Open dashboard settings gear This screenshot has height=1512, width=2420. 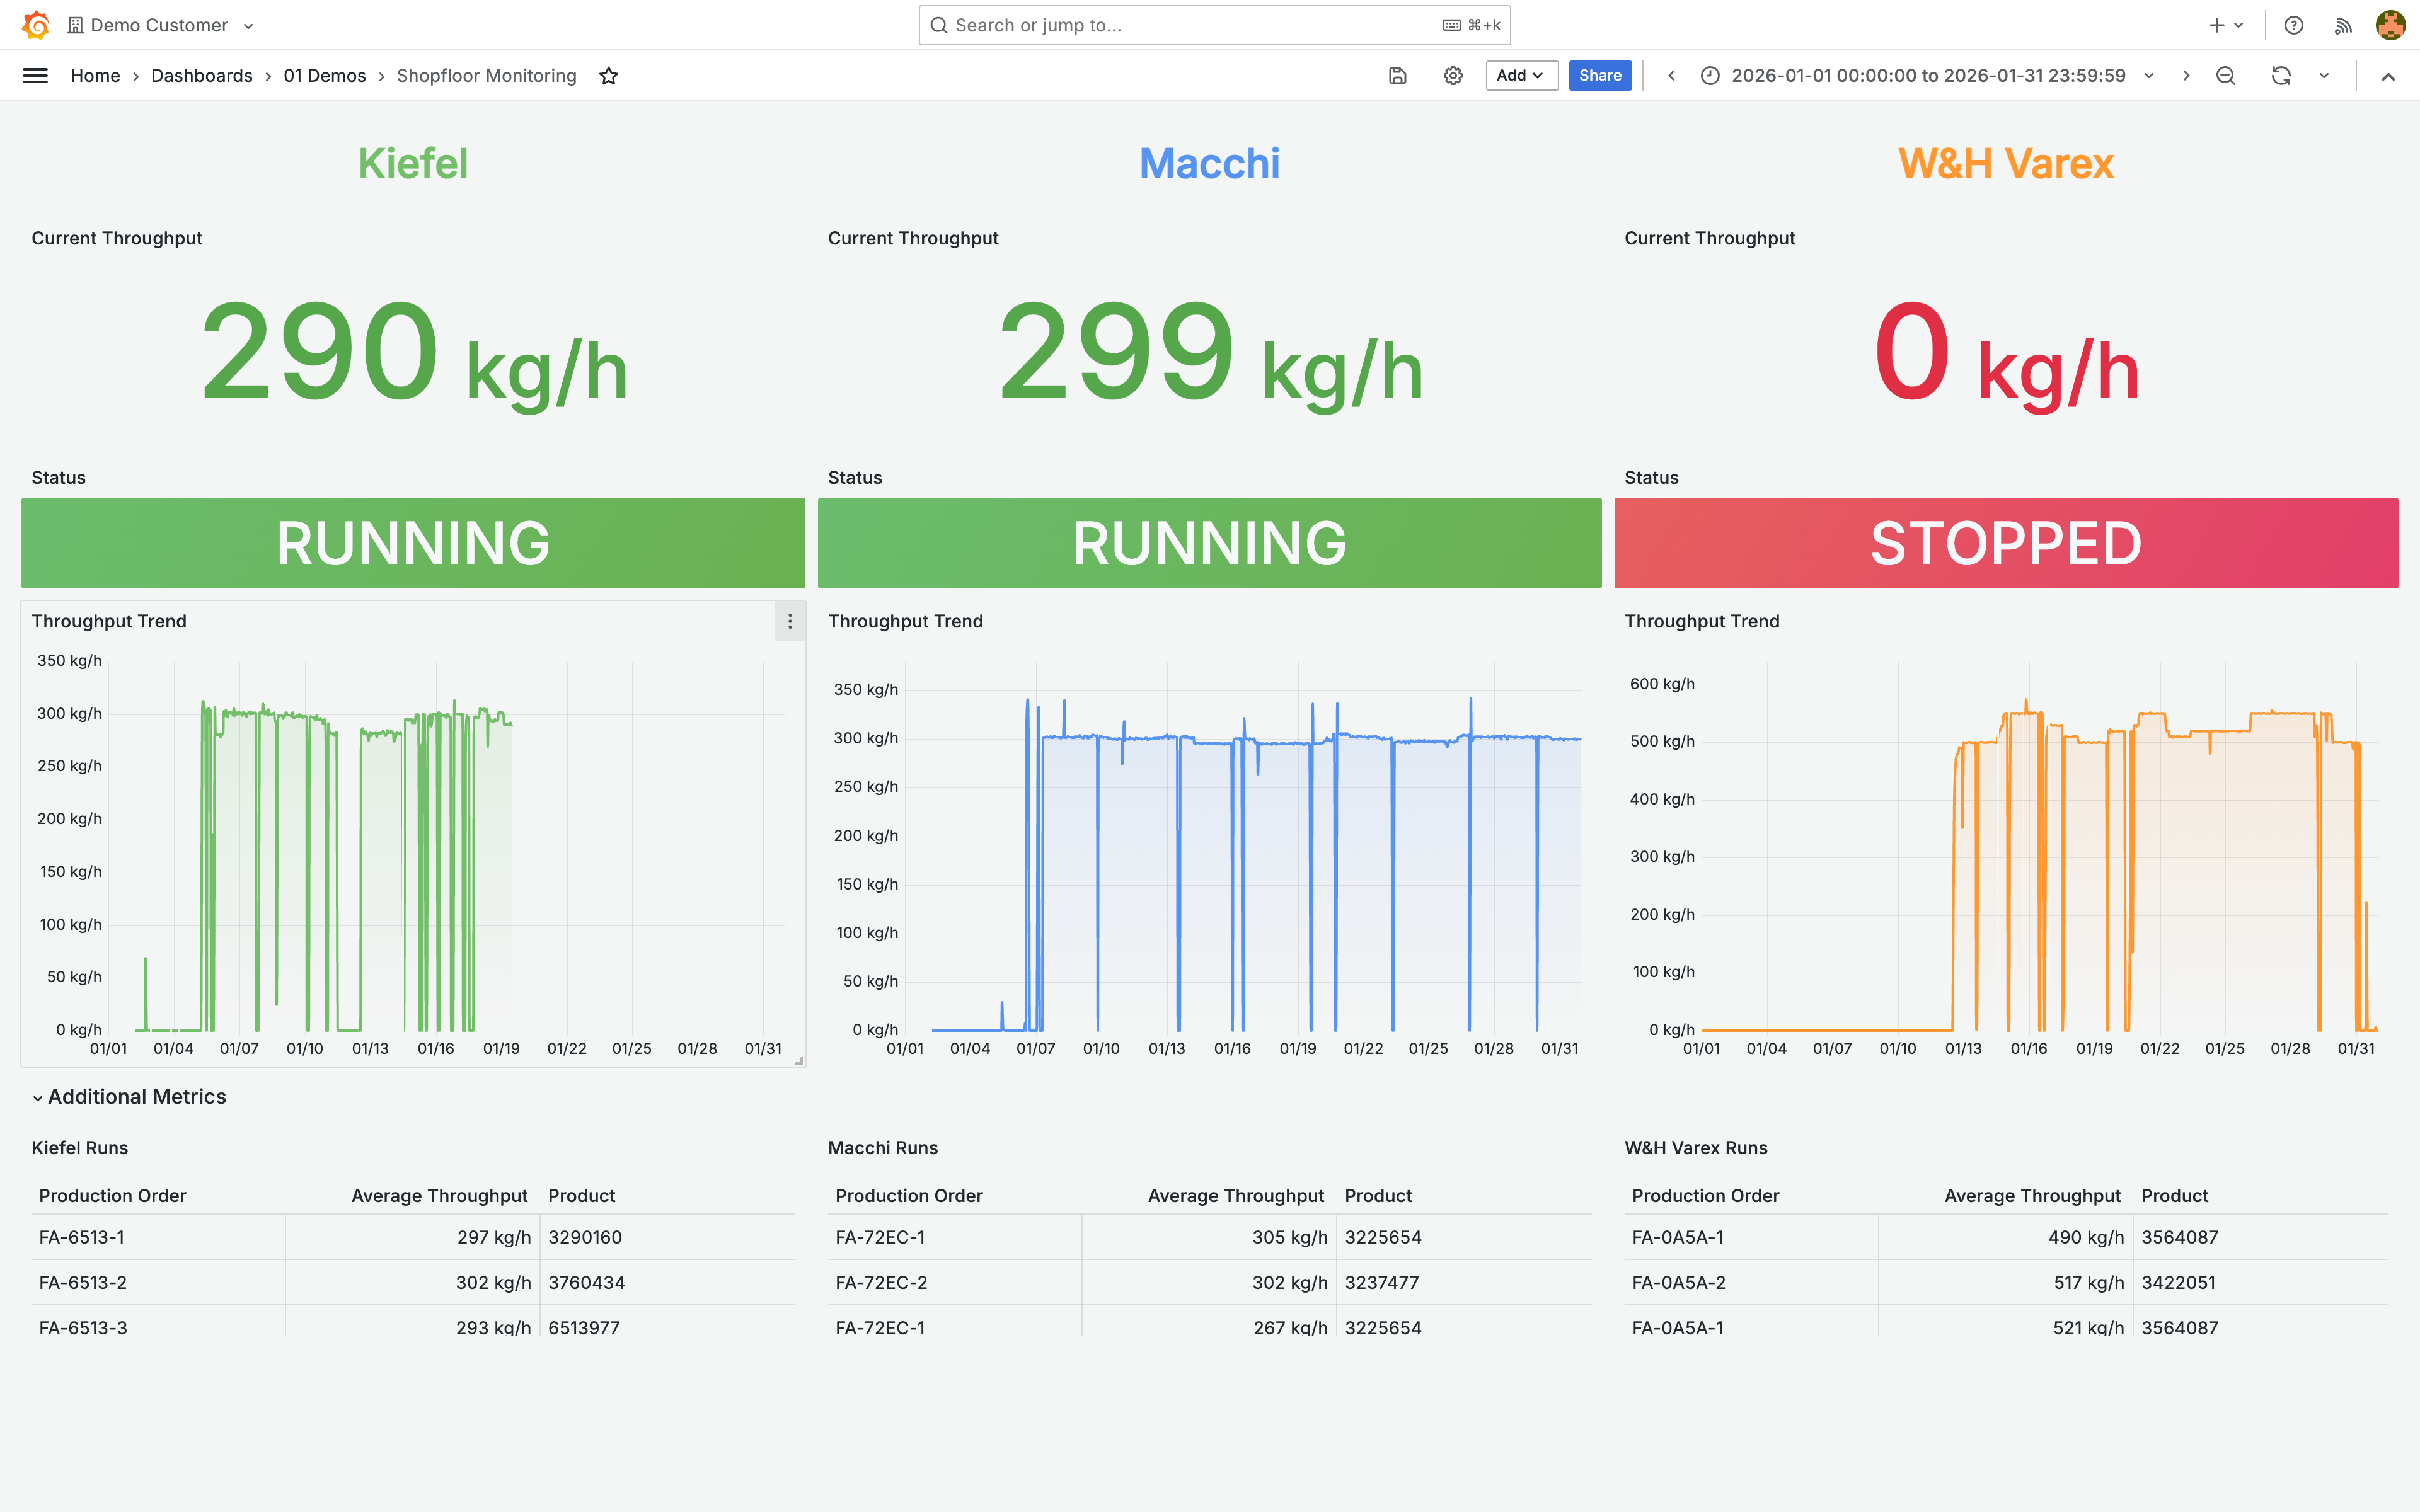[x=1452, y=76]
